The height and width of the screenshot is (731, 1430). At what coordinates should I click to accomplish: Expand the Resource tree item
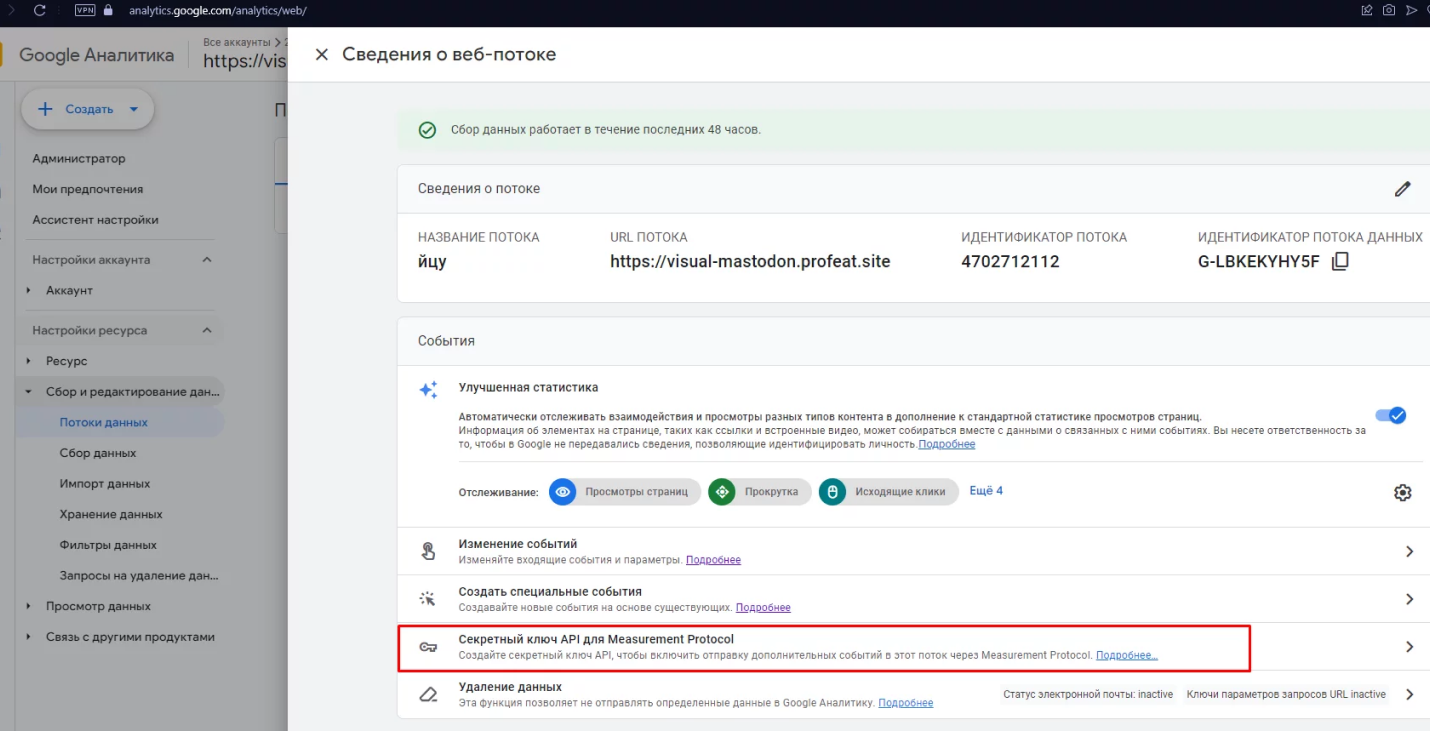[x=29, y=361]
